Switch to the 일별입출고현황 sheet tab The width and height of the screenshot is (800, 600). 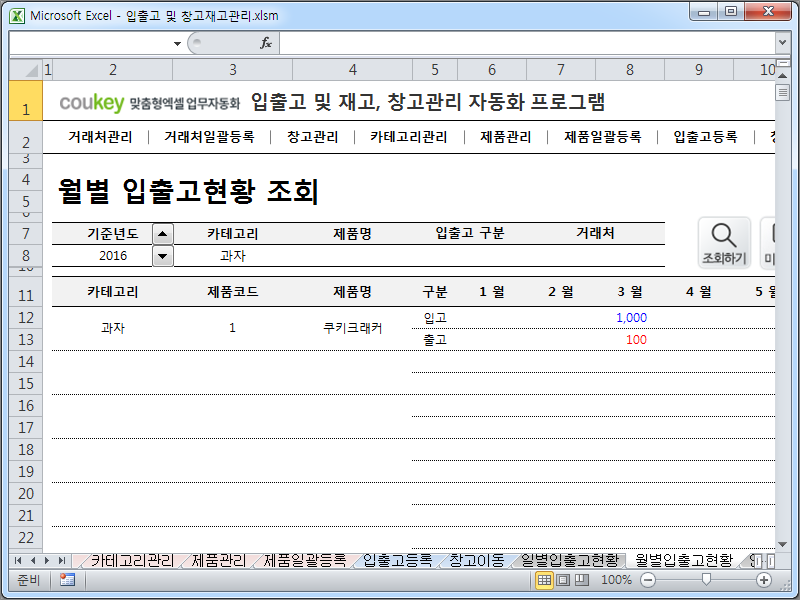pos(569,561)
